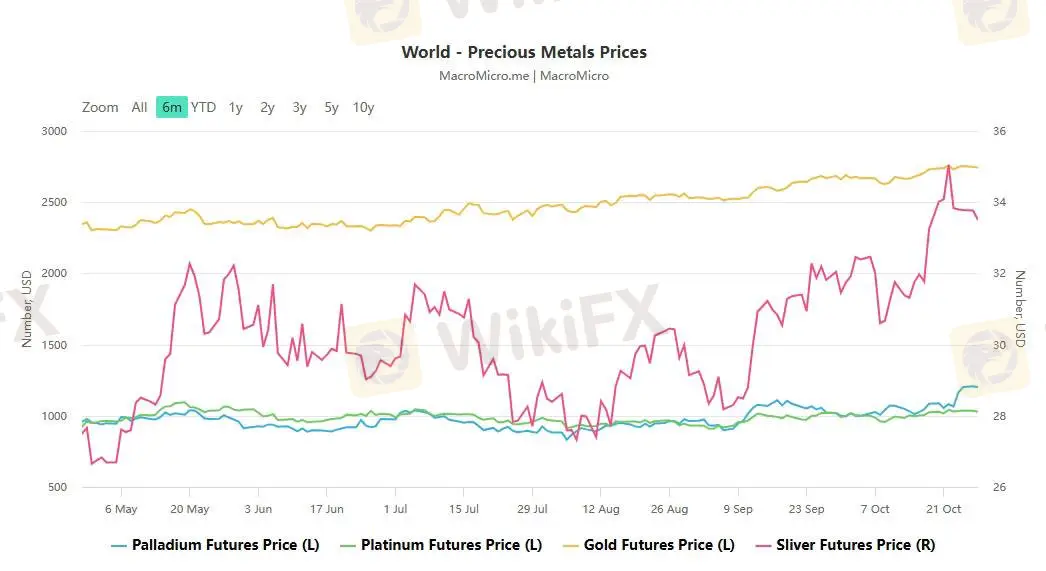Switch zoom to YTD

click(x=203, y=107)
